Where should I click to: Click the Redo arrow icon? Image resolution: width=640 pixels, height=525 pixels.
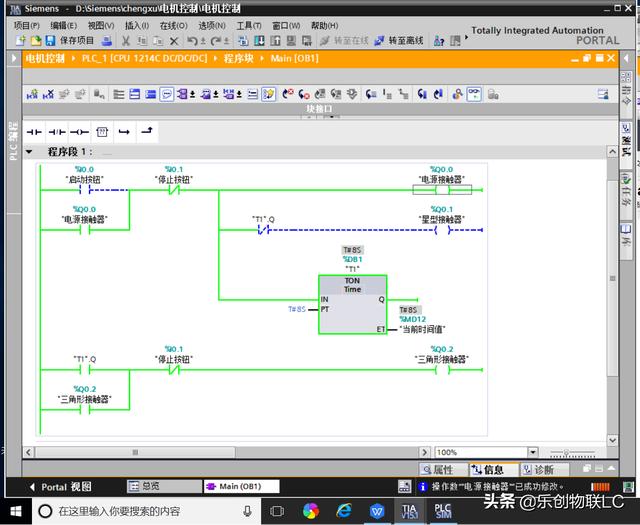coord(216,41)
